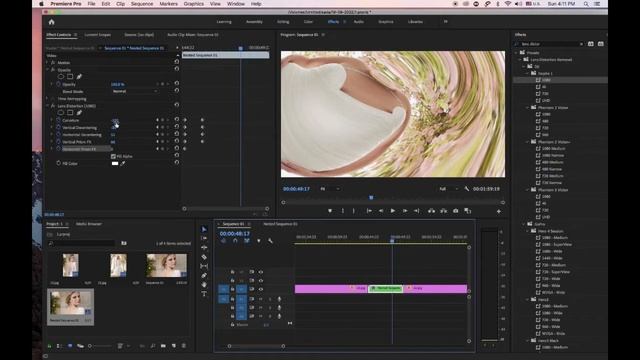Go to the Premiere Pro Home screen
This screenshot has width=640, height=360.
(x=51, y=22)
